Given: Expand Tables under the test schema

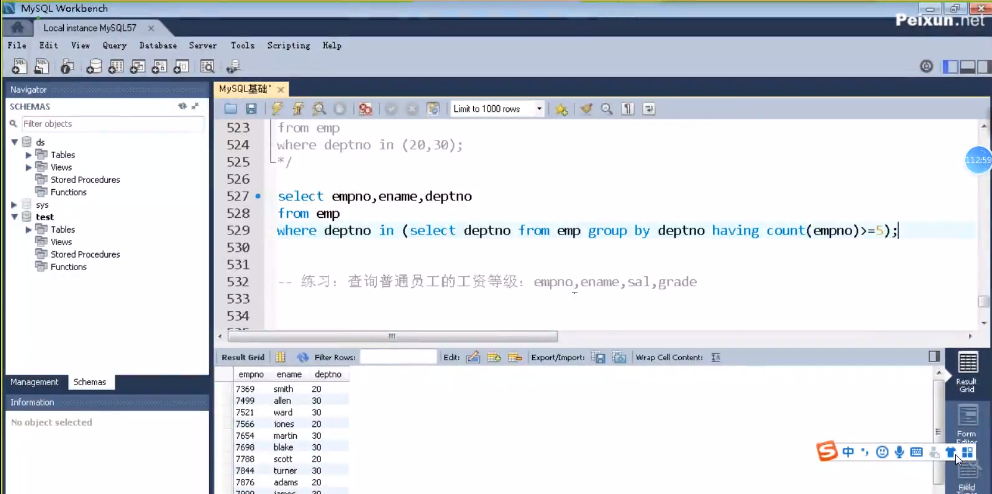Looking at the screenshot, I should tap(29, 230).
